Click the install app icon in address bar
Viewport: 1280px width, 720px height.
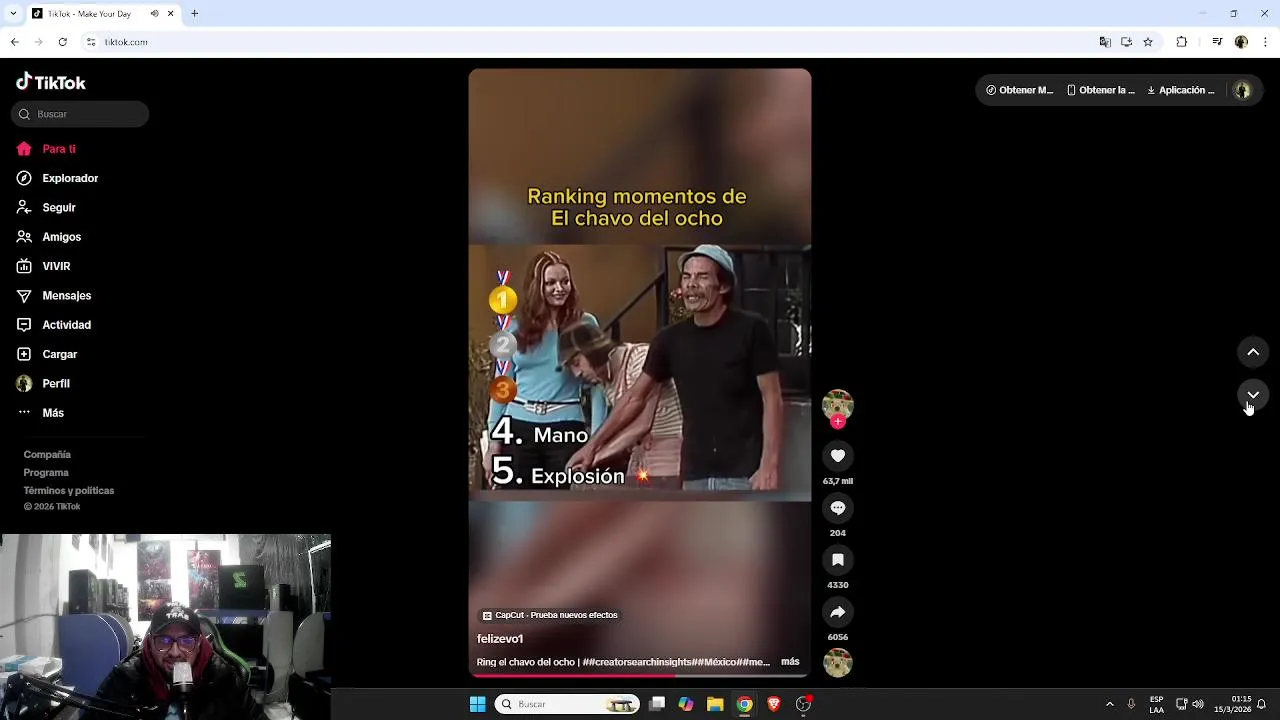coord(1126,42)
